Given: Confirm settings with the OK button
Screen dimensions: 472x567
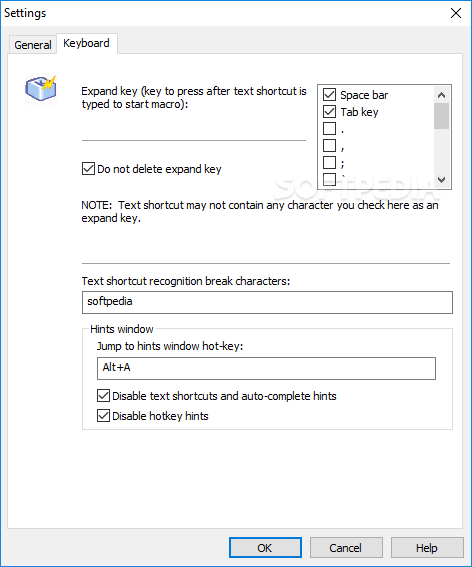Looking at the screenshot, I should pyautogui.click(x=265, y=548).
